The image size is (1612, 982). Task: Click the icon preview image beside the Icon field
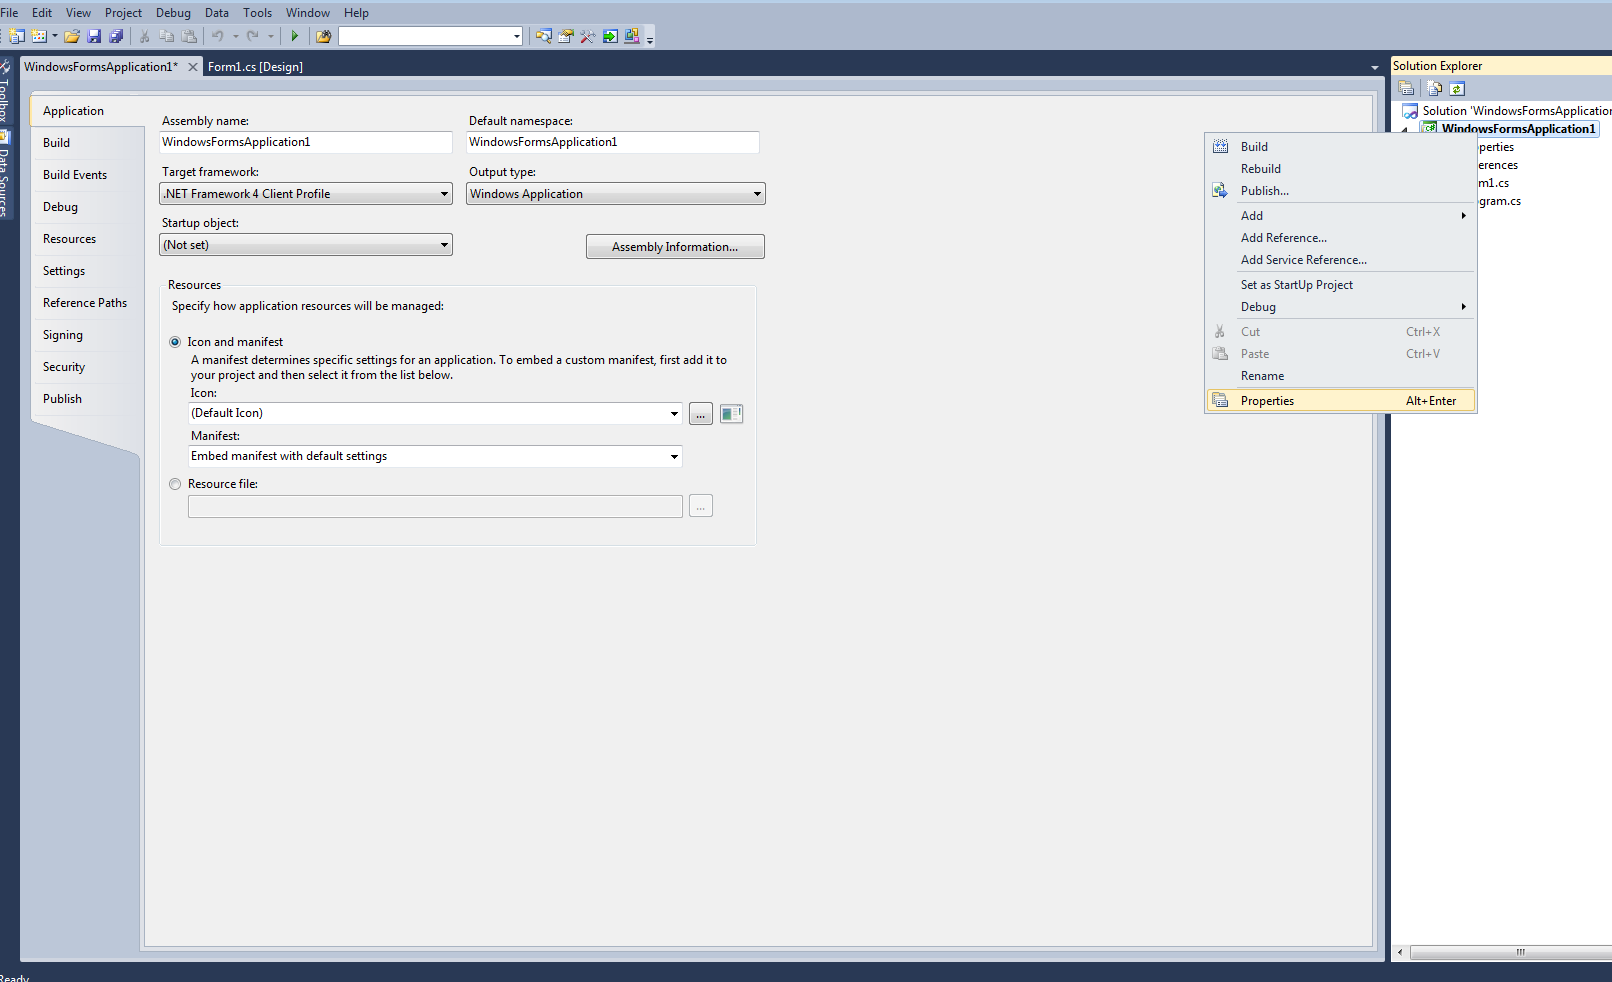click(732, 414)
